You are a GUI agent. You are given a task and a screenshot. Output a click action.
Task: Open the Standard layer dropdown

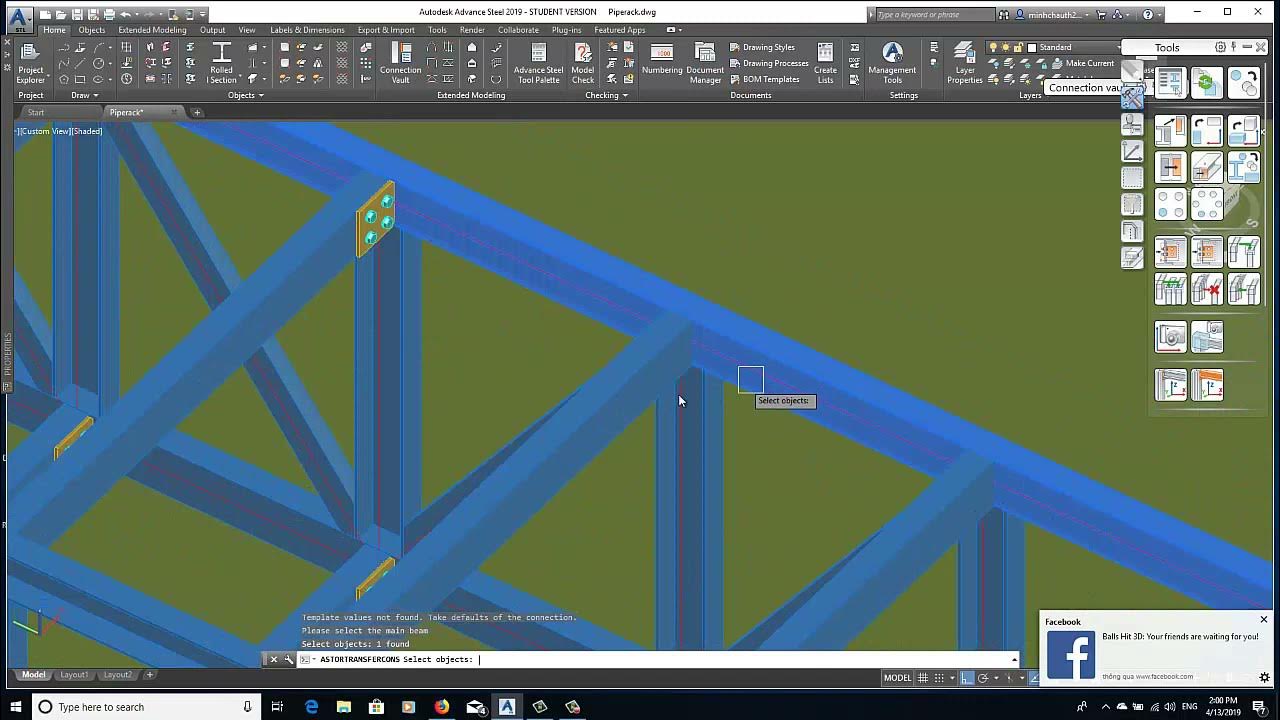pos(1119,47)
